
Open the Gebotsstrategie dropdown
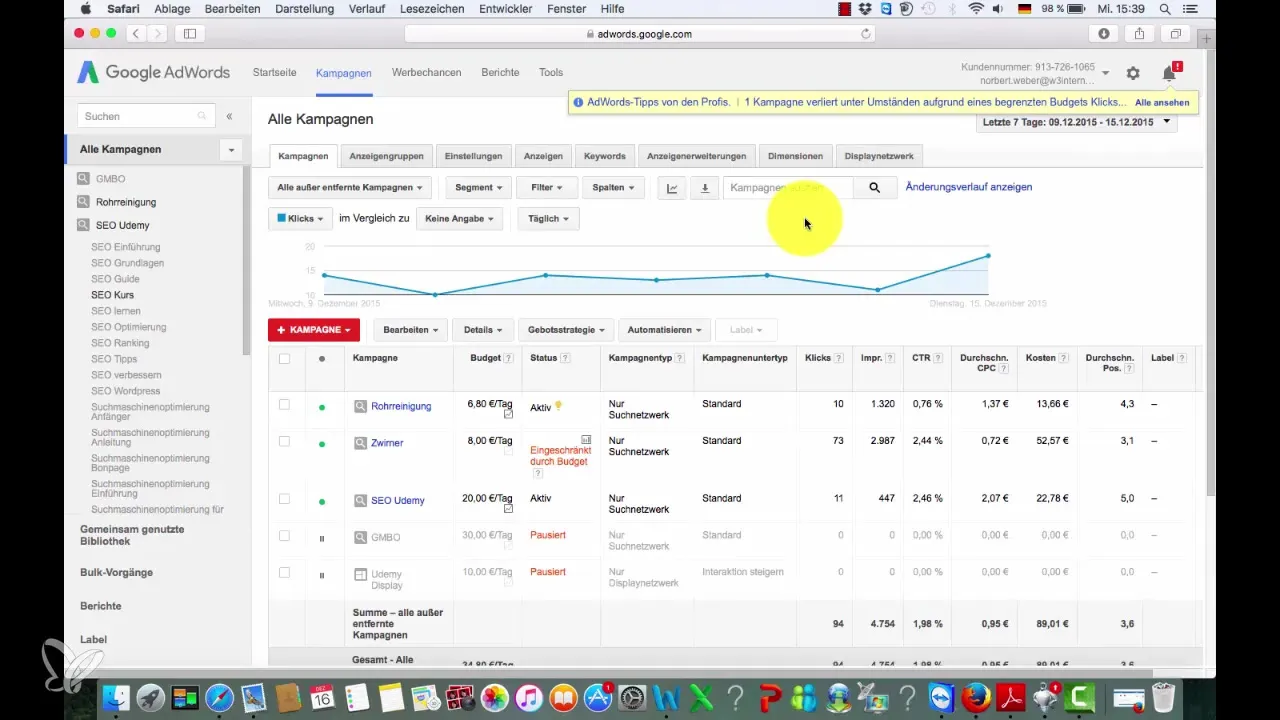tap(565, 329)
